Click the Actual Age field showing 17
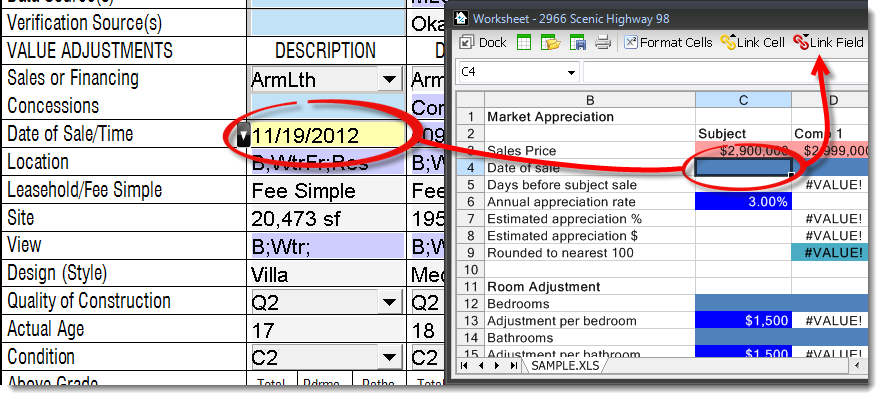This screenshot has height=400, width=883. pos(326,330)
